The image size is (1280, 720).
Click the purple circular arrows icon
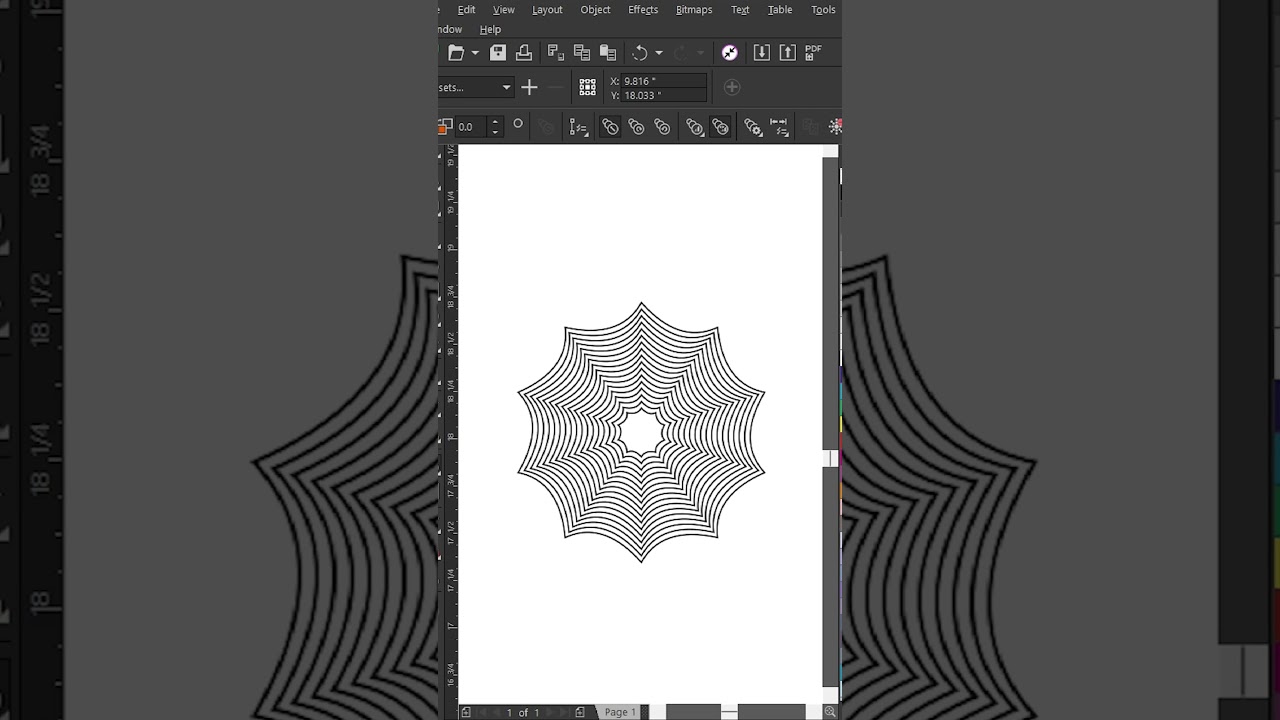pos(730,53)
